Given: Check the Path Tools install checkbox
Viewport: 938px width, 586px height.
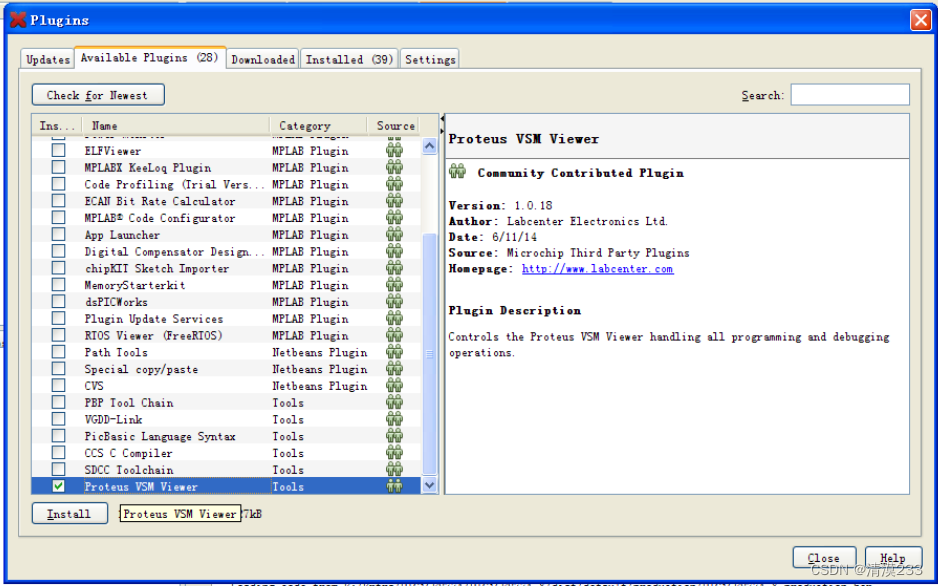Looking at the screenshot, I should click(58, 352).
